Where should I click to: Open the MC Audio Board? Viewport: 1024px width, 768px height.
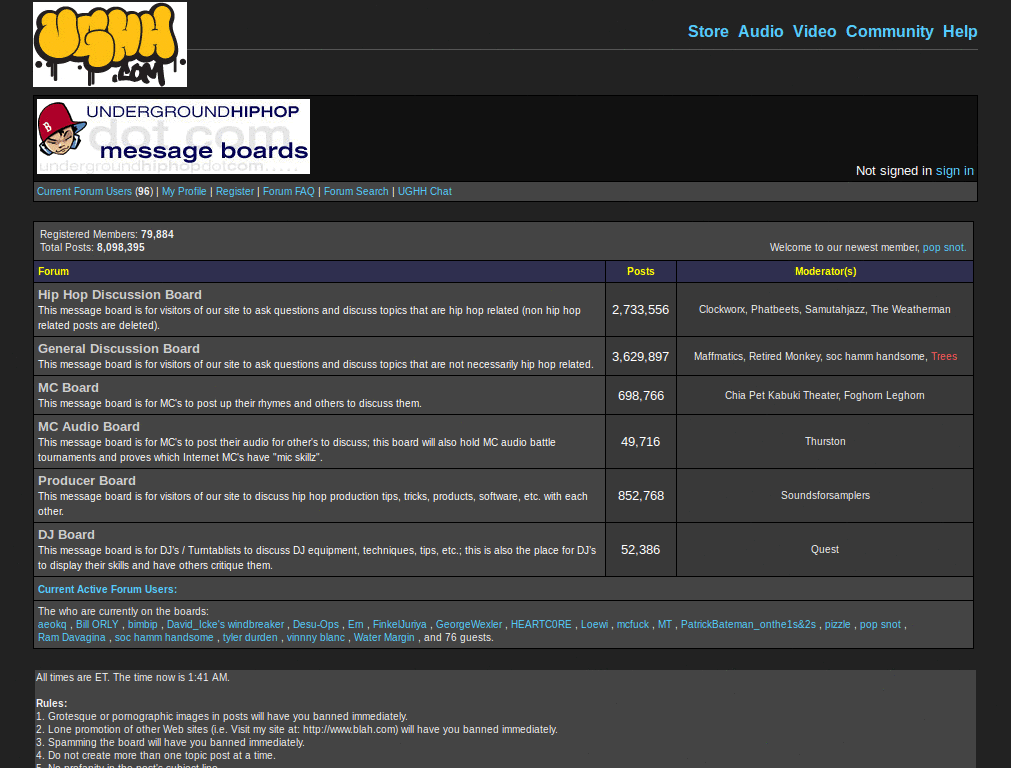89,426
